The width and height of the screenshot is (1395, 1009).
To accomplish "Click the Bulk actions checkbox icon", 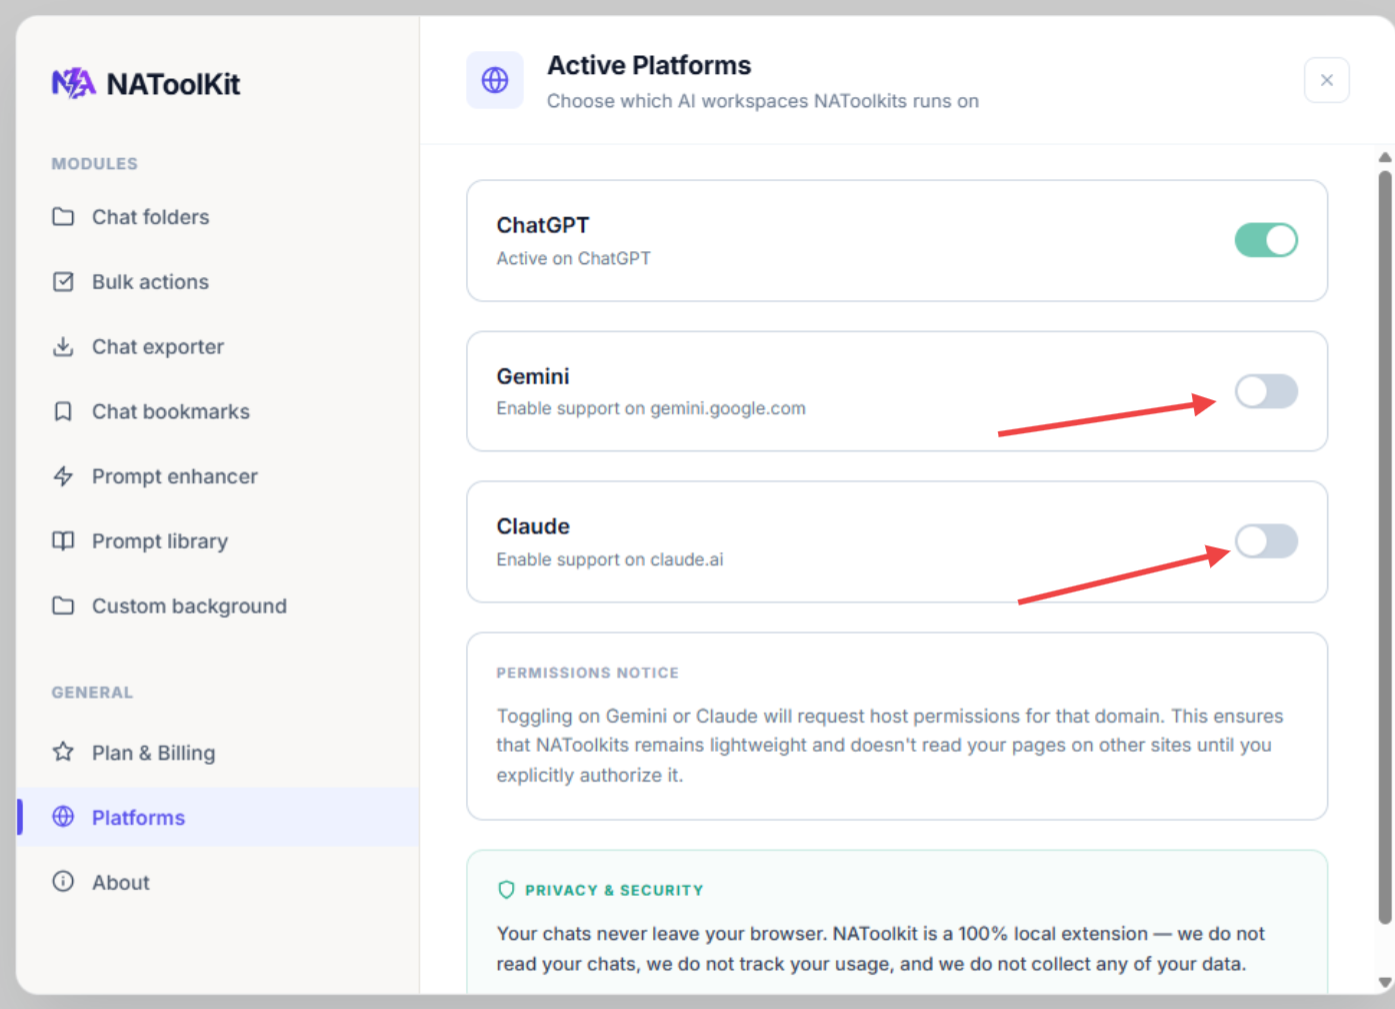I will (63, 282).
